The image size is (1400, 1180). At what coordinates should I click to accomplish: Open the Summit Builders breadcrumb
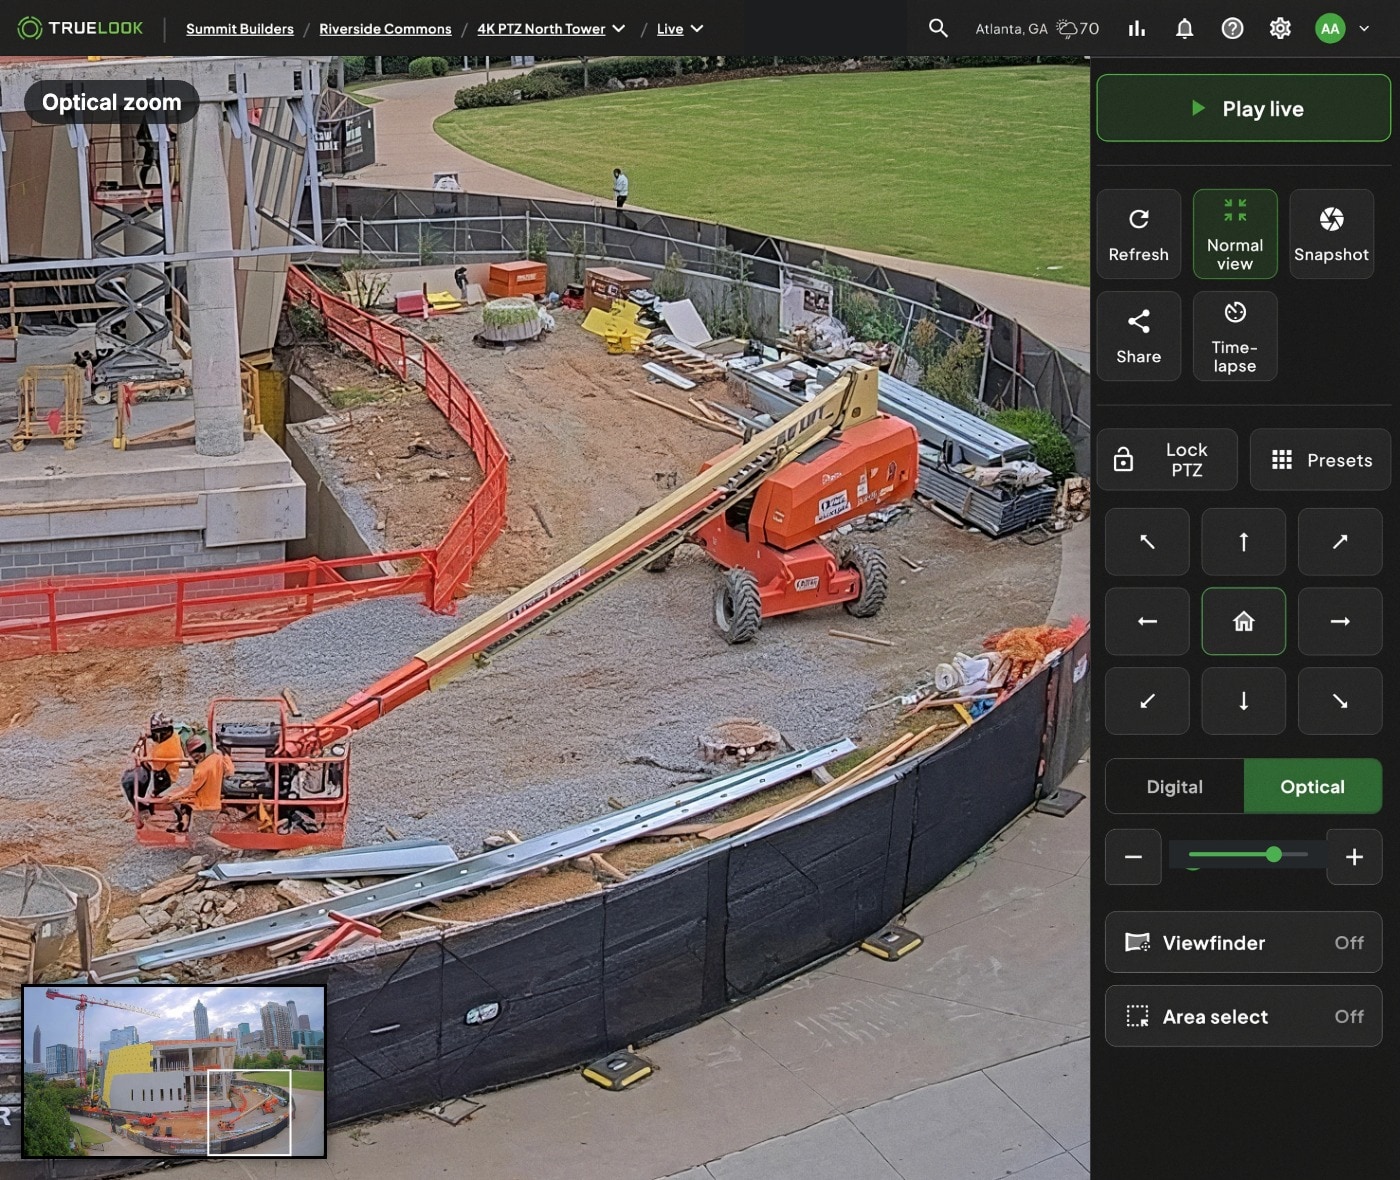click(240, 29)
